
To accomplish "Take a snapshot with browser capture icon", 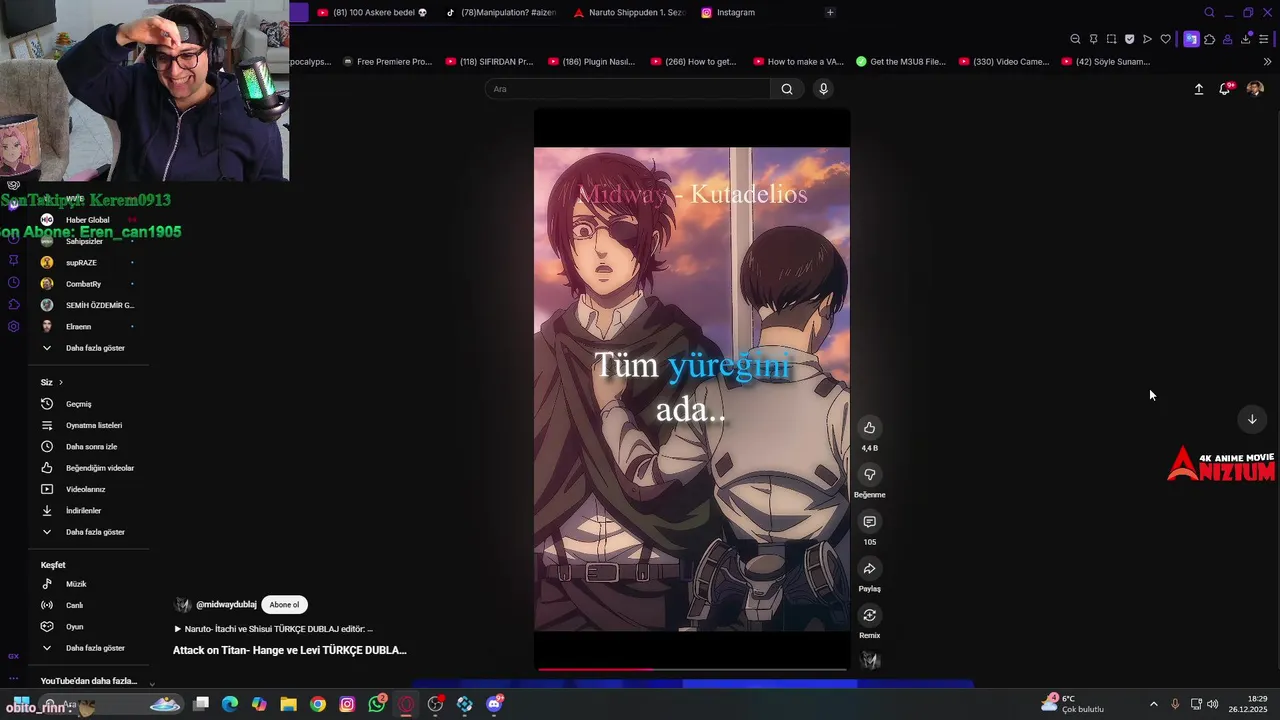I will pos(1111,39).
